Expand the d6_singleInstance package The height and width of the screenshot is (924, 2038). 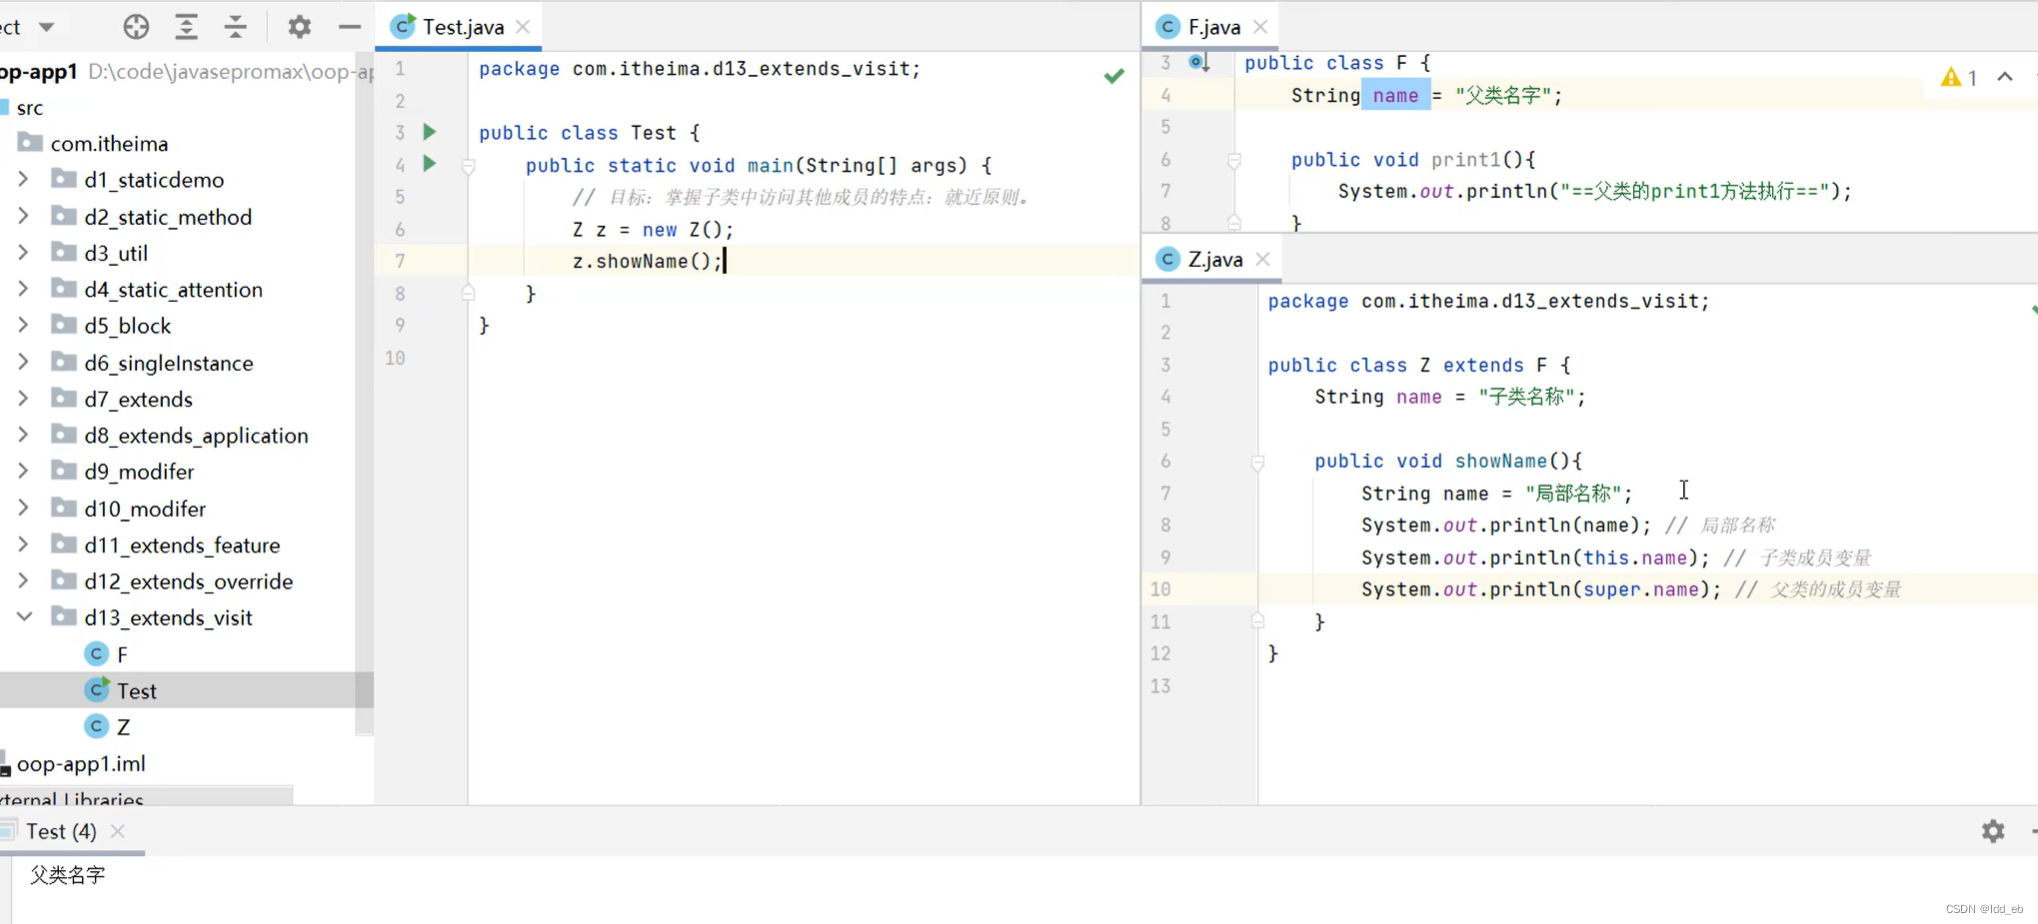pyautogui.click(x=23, y=362)
